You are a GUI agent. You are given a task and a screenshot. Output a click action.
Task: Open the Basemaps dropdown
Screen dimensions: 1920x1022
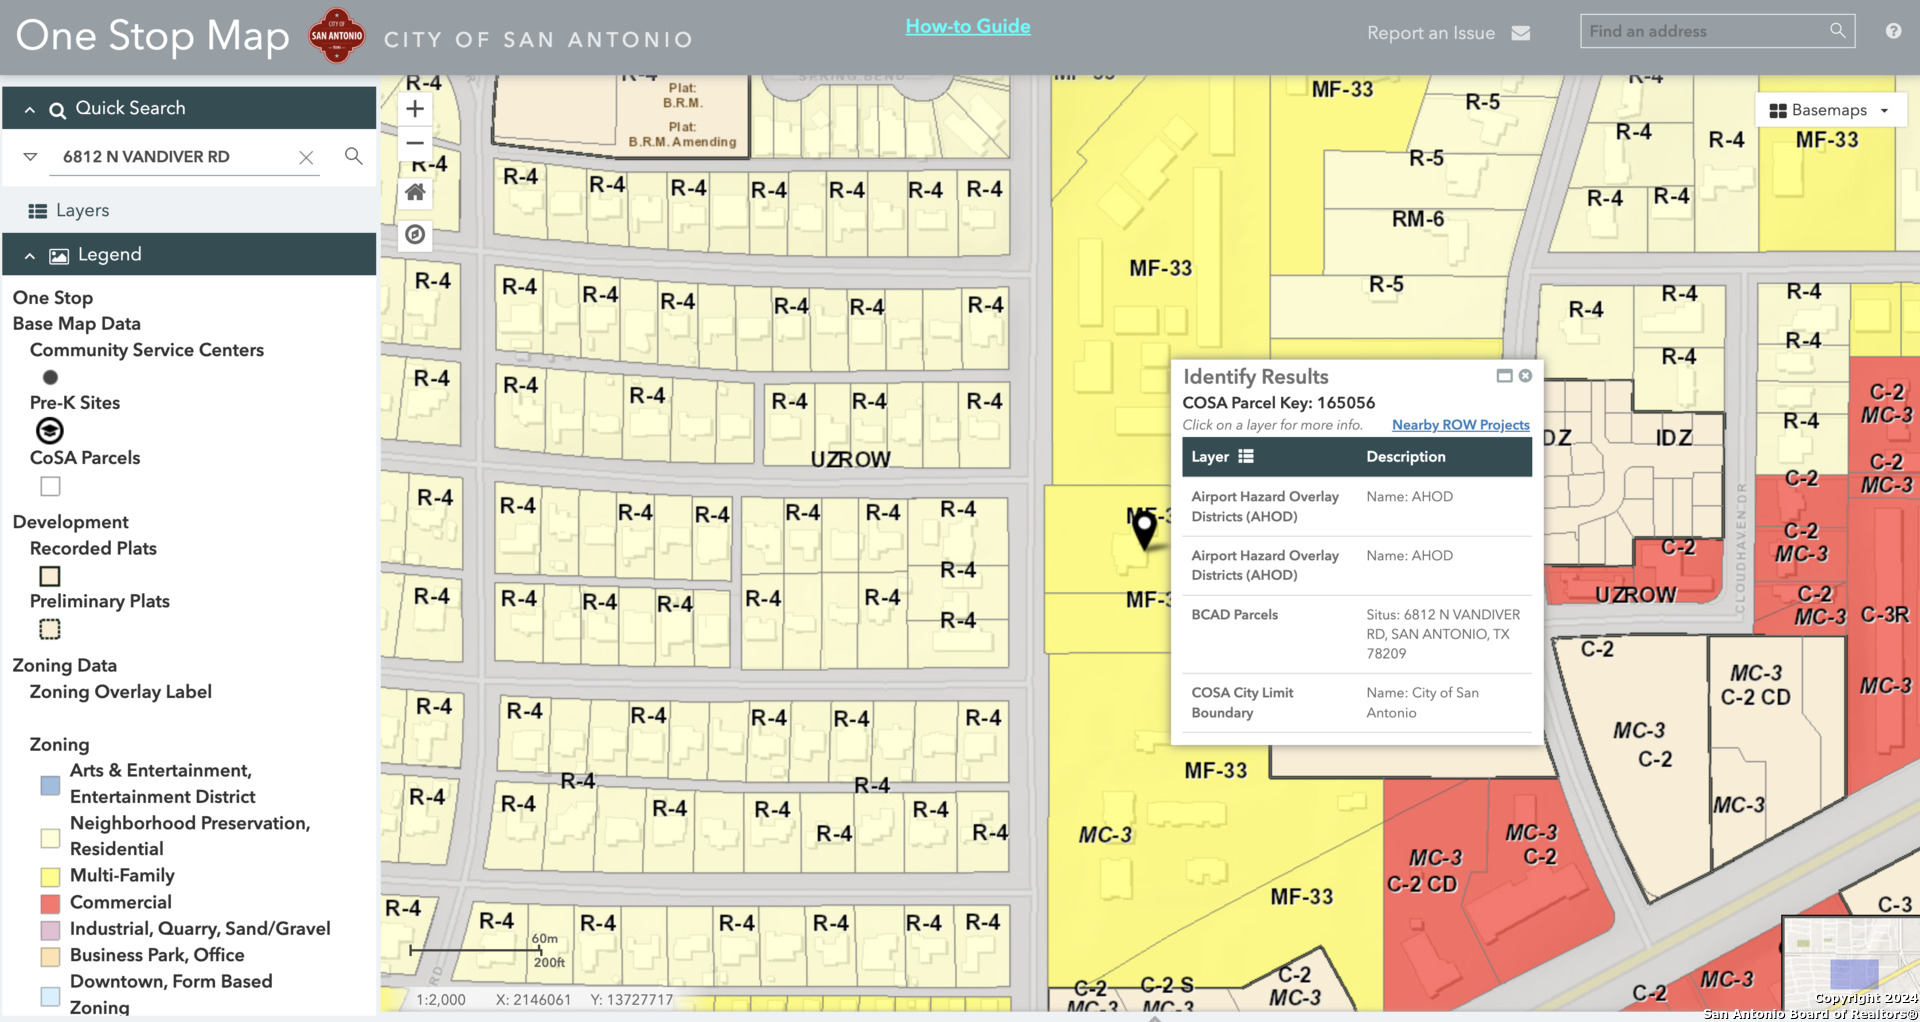pos(1829,110)
